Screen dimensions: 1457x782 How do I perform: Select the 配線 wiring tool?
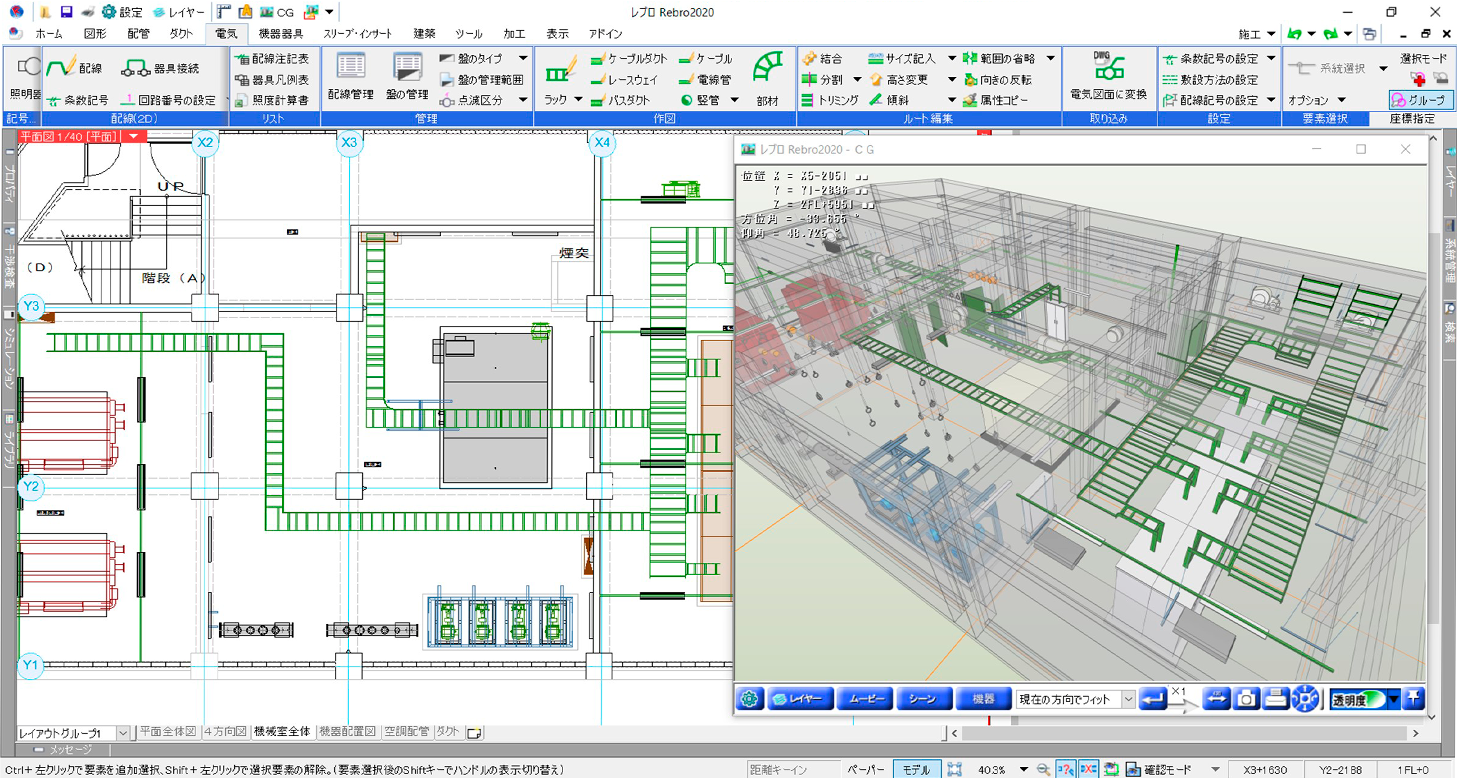(x=73, y=68)
